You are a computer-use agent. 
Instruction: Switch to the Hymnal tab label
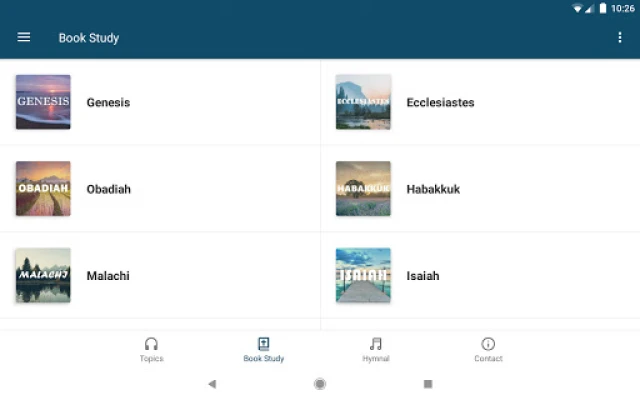point(376,359)
